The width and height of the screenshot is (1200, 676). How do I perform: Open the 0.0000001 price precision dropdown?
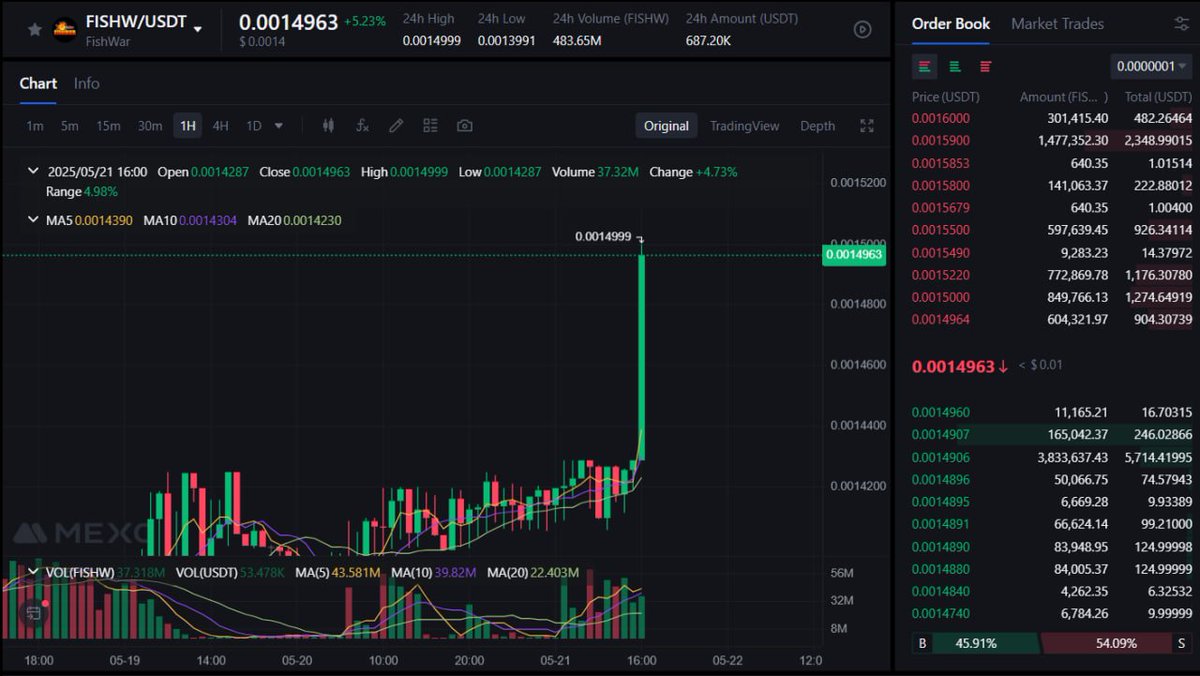coord(1151,66)
